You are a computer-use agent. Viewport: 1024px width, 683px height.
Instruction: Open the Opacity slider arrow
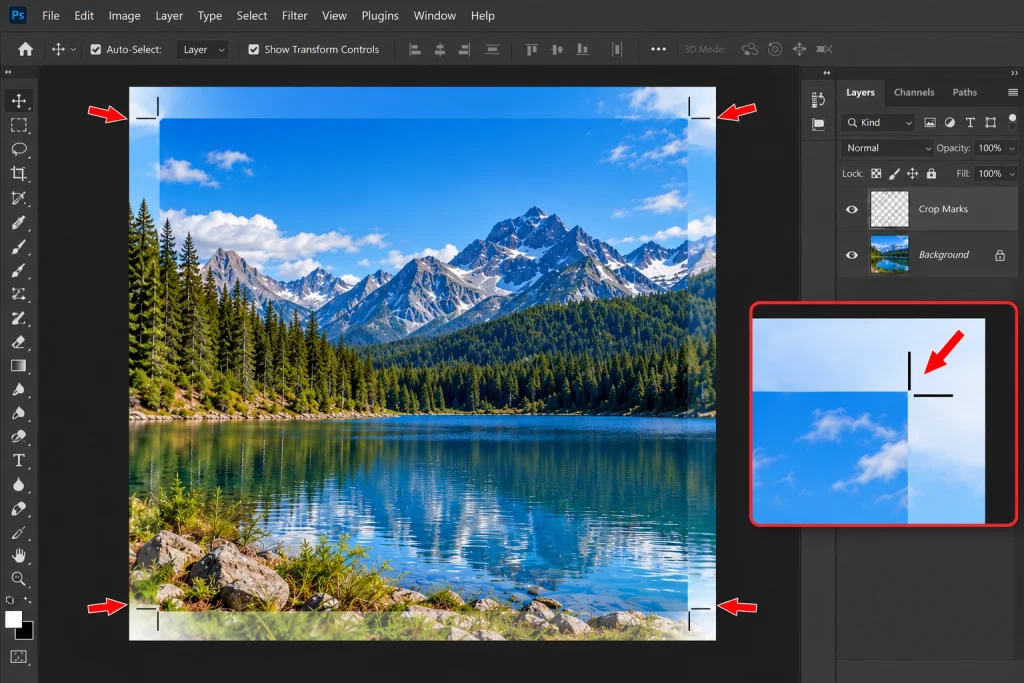click(1012, 148)
